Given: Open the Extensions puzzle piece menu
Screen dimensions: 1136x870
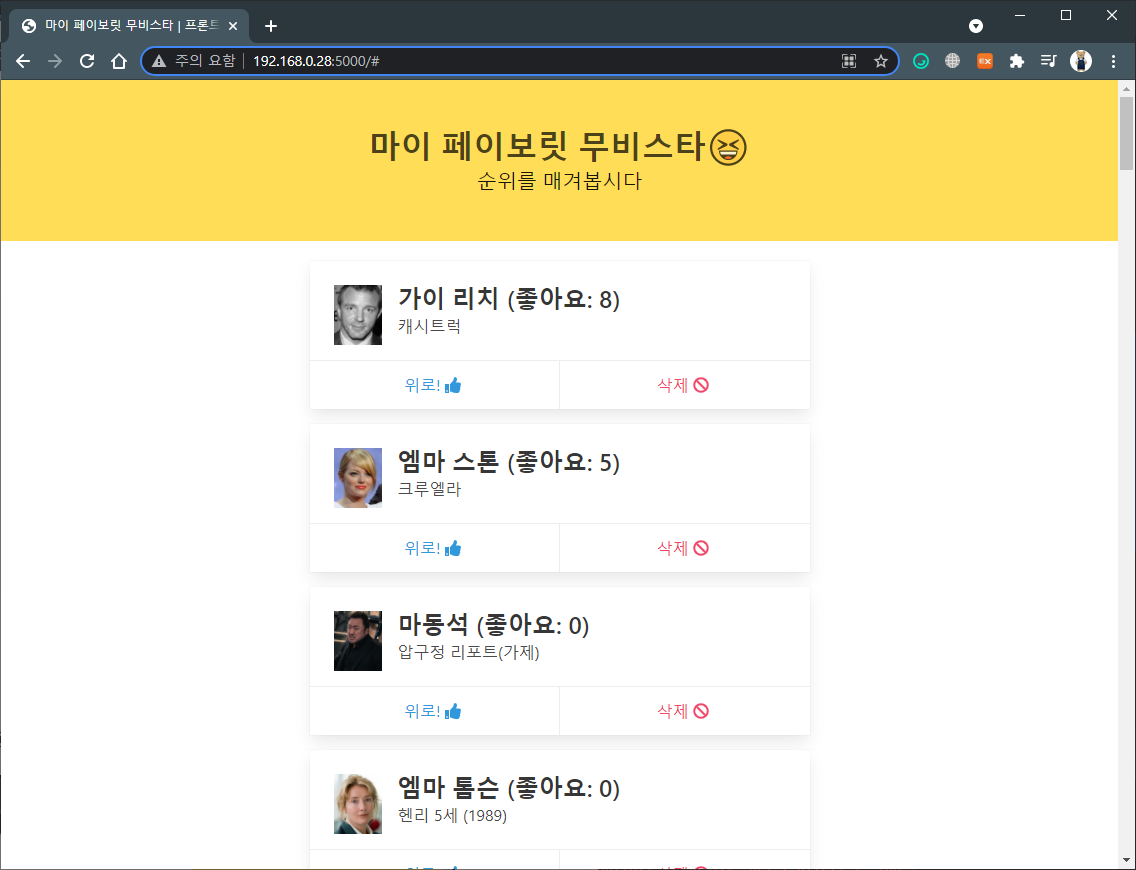Looking at the screenshot, I should click(x=1016, y=61).
